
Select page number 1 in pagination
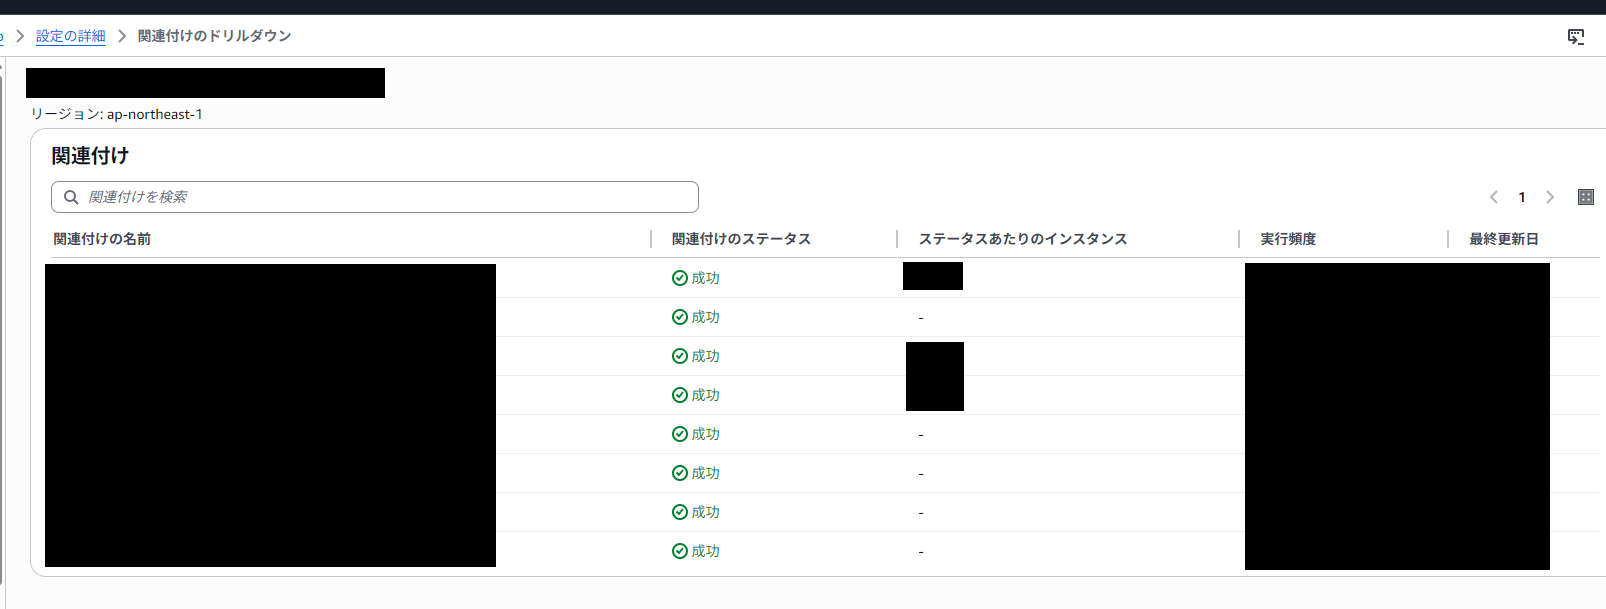tap(1522, 197)
